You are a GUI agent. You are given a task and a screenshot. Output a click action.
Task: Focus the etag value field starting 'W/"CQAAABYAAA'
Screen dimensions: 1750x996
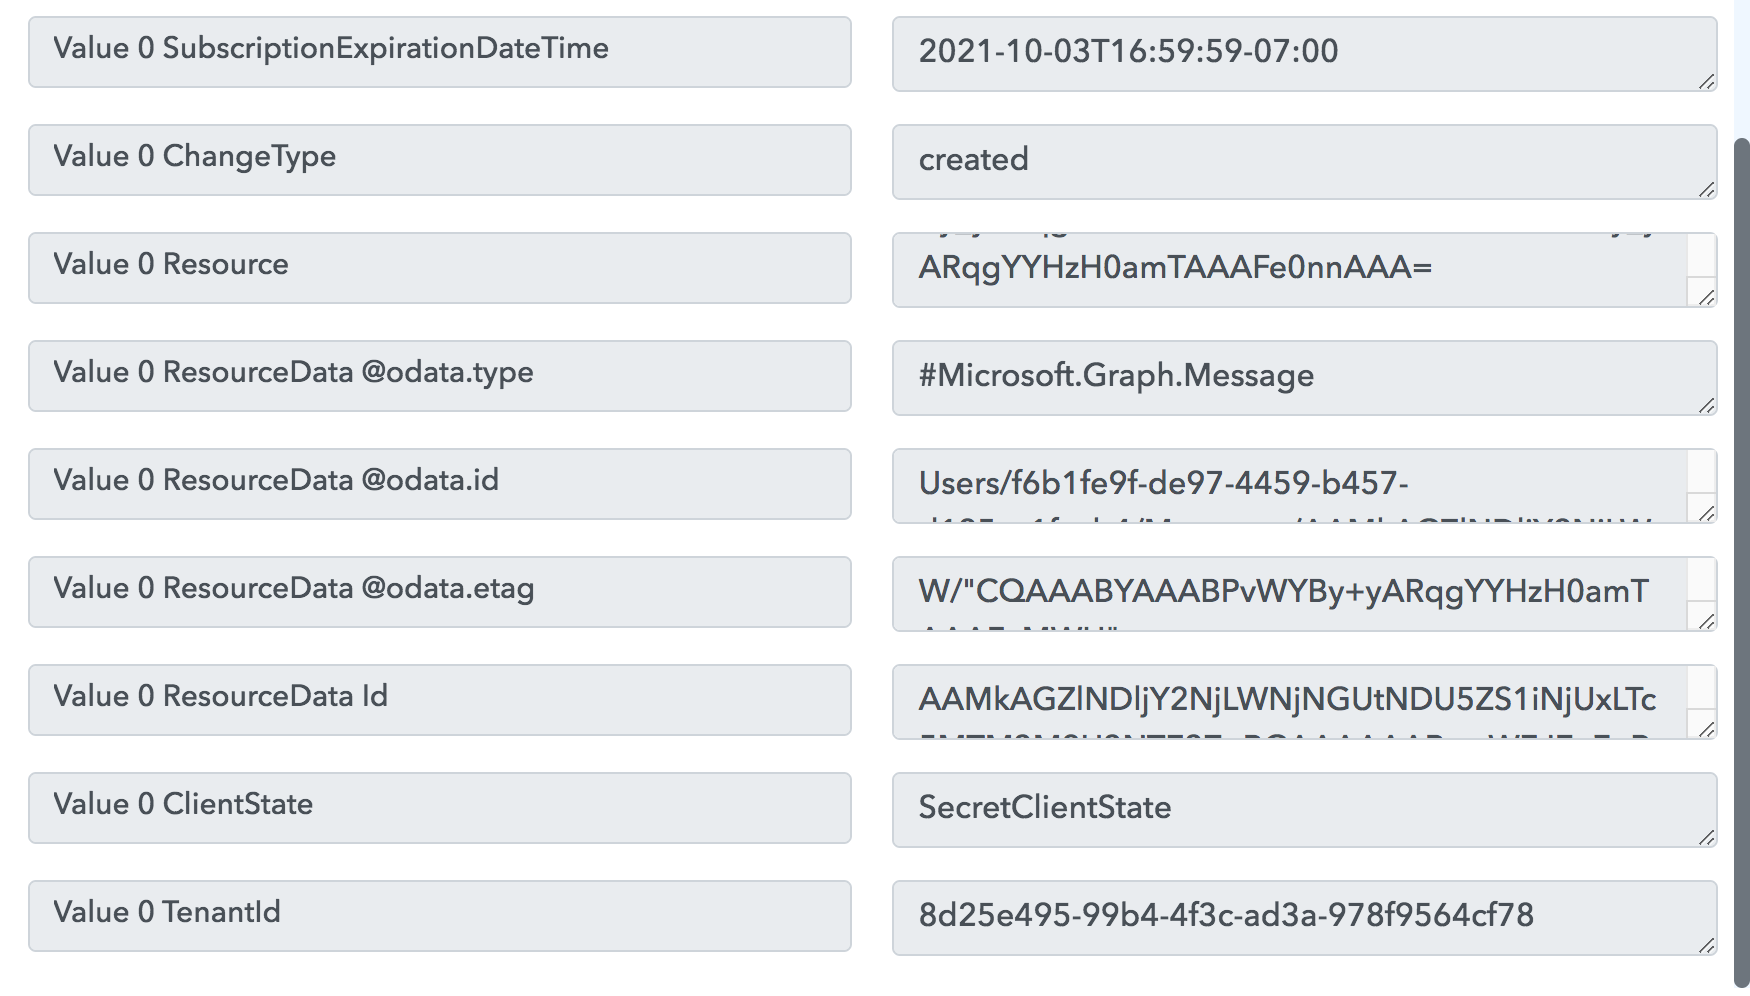point(1290,592)
